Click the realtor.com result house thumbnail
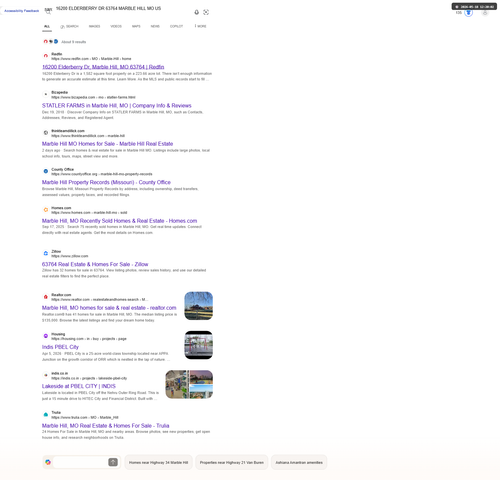500x480 pixels. pos(199,306)
